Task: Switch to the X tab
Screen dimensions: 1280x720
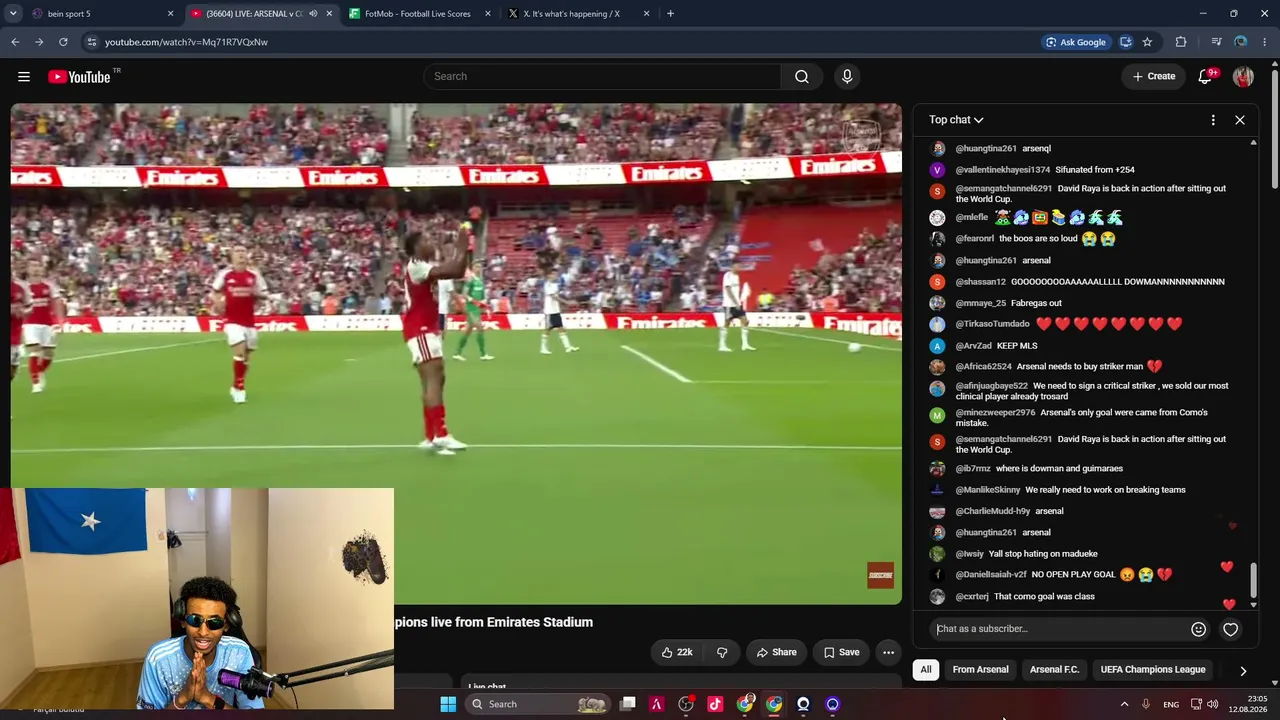Action: (x=578, y=14)
